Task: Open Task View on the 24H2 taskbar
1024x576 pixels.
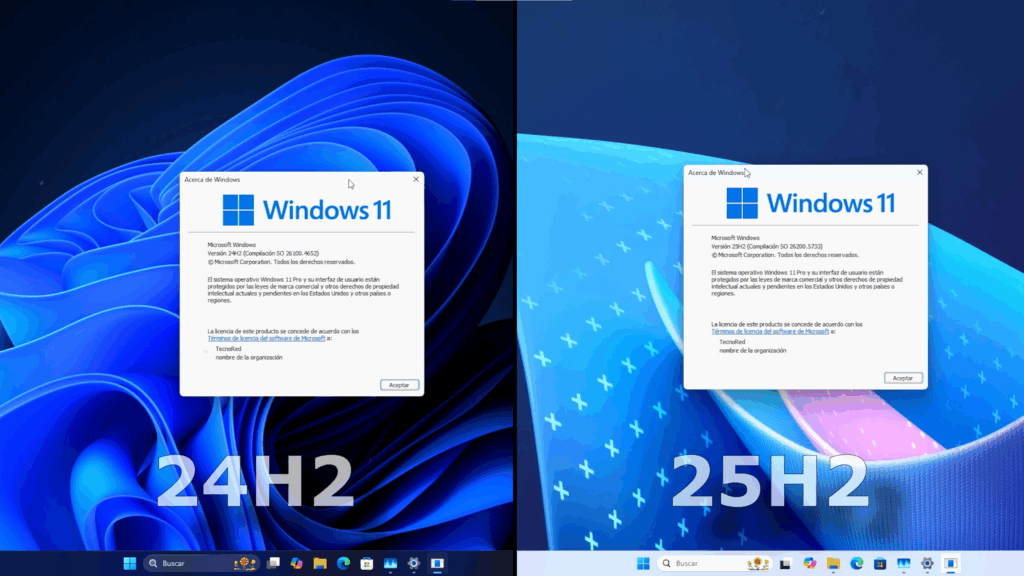Action: 274,563
